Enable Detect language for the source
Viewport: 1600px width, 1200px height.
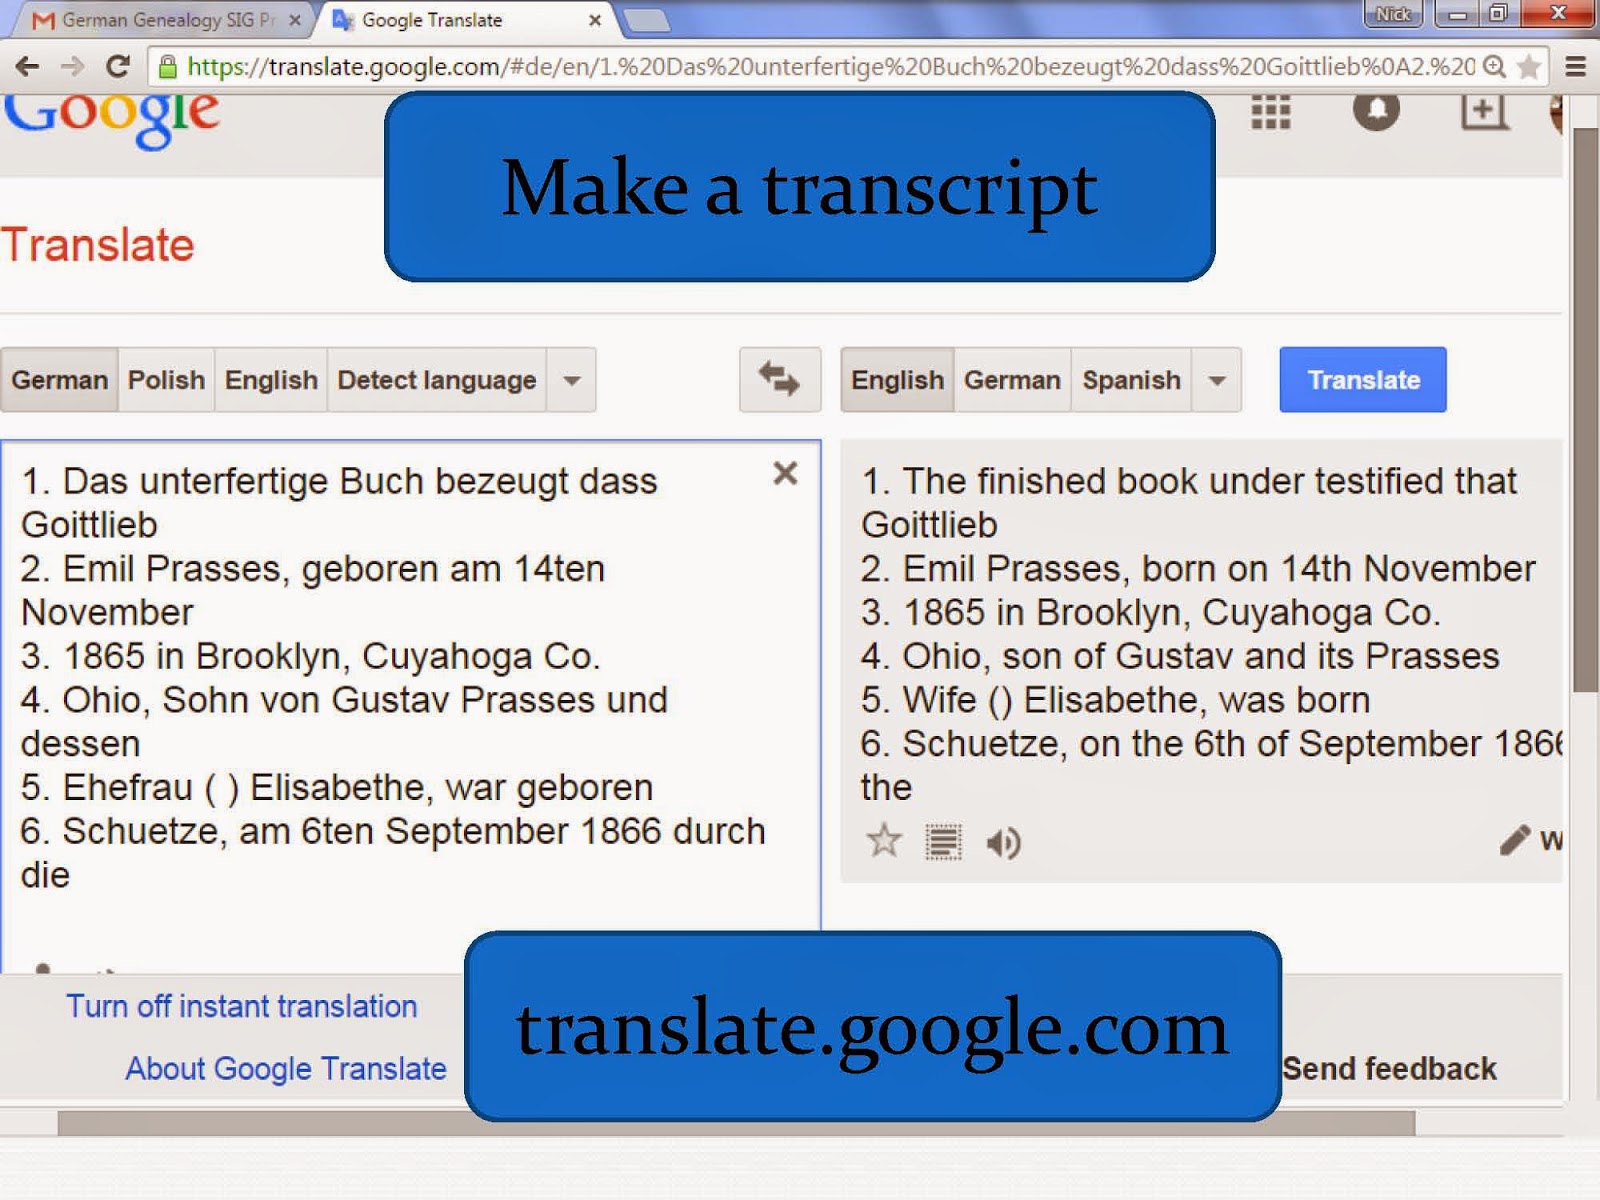[x=436, y=380]
